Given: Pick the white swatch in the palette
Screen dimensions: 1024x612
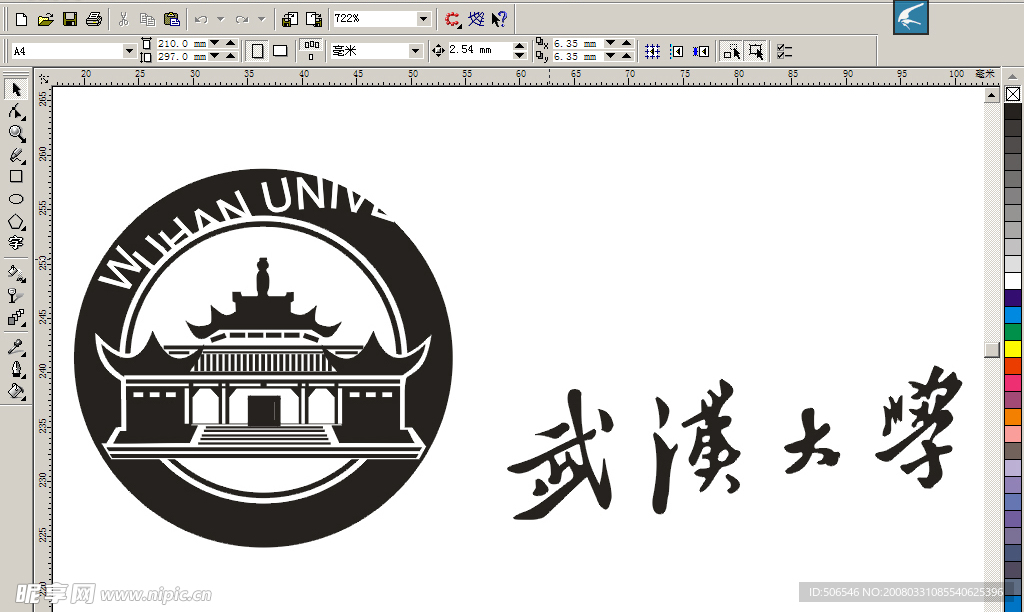Looking at the screenshot, I should (1013, 281).
